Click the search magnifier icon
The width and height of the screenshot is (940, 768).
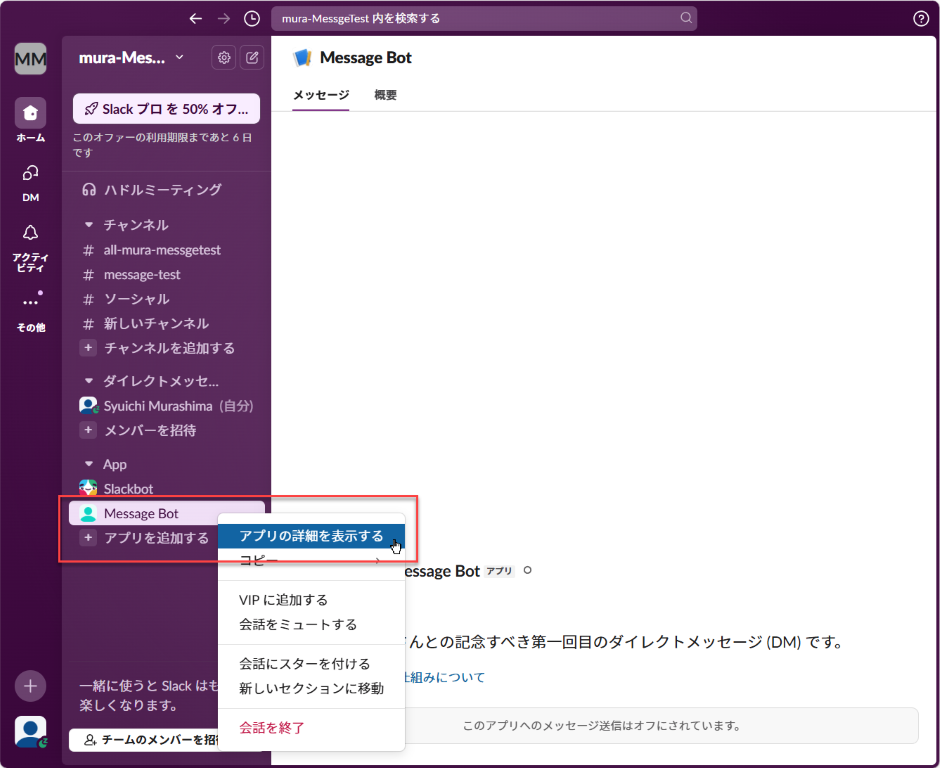tap(686, 18)
